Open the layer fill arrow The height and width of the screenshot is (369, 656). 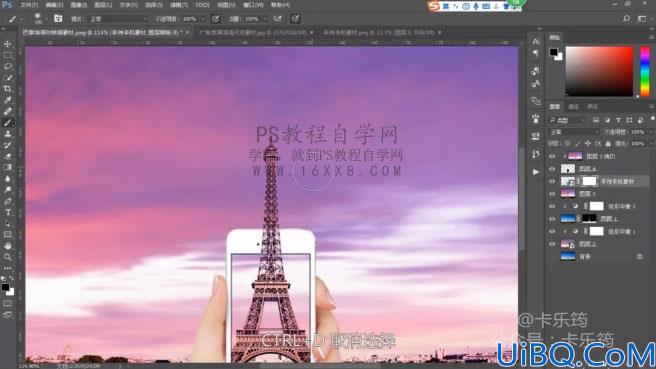[x=650, y=144]
